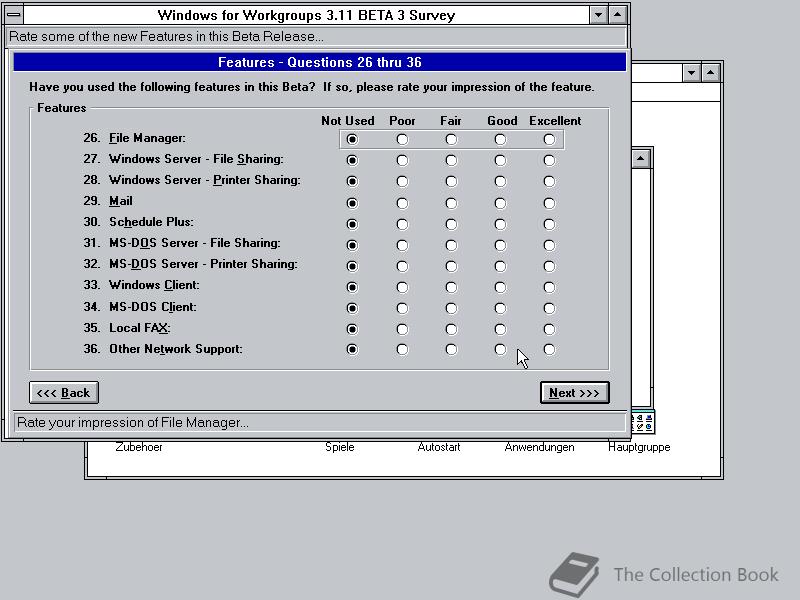Return to previous questions with Back
The image size is (800, 600).
(x=64, y=392)
